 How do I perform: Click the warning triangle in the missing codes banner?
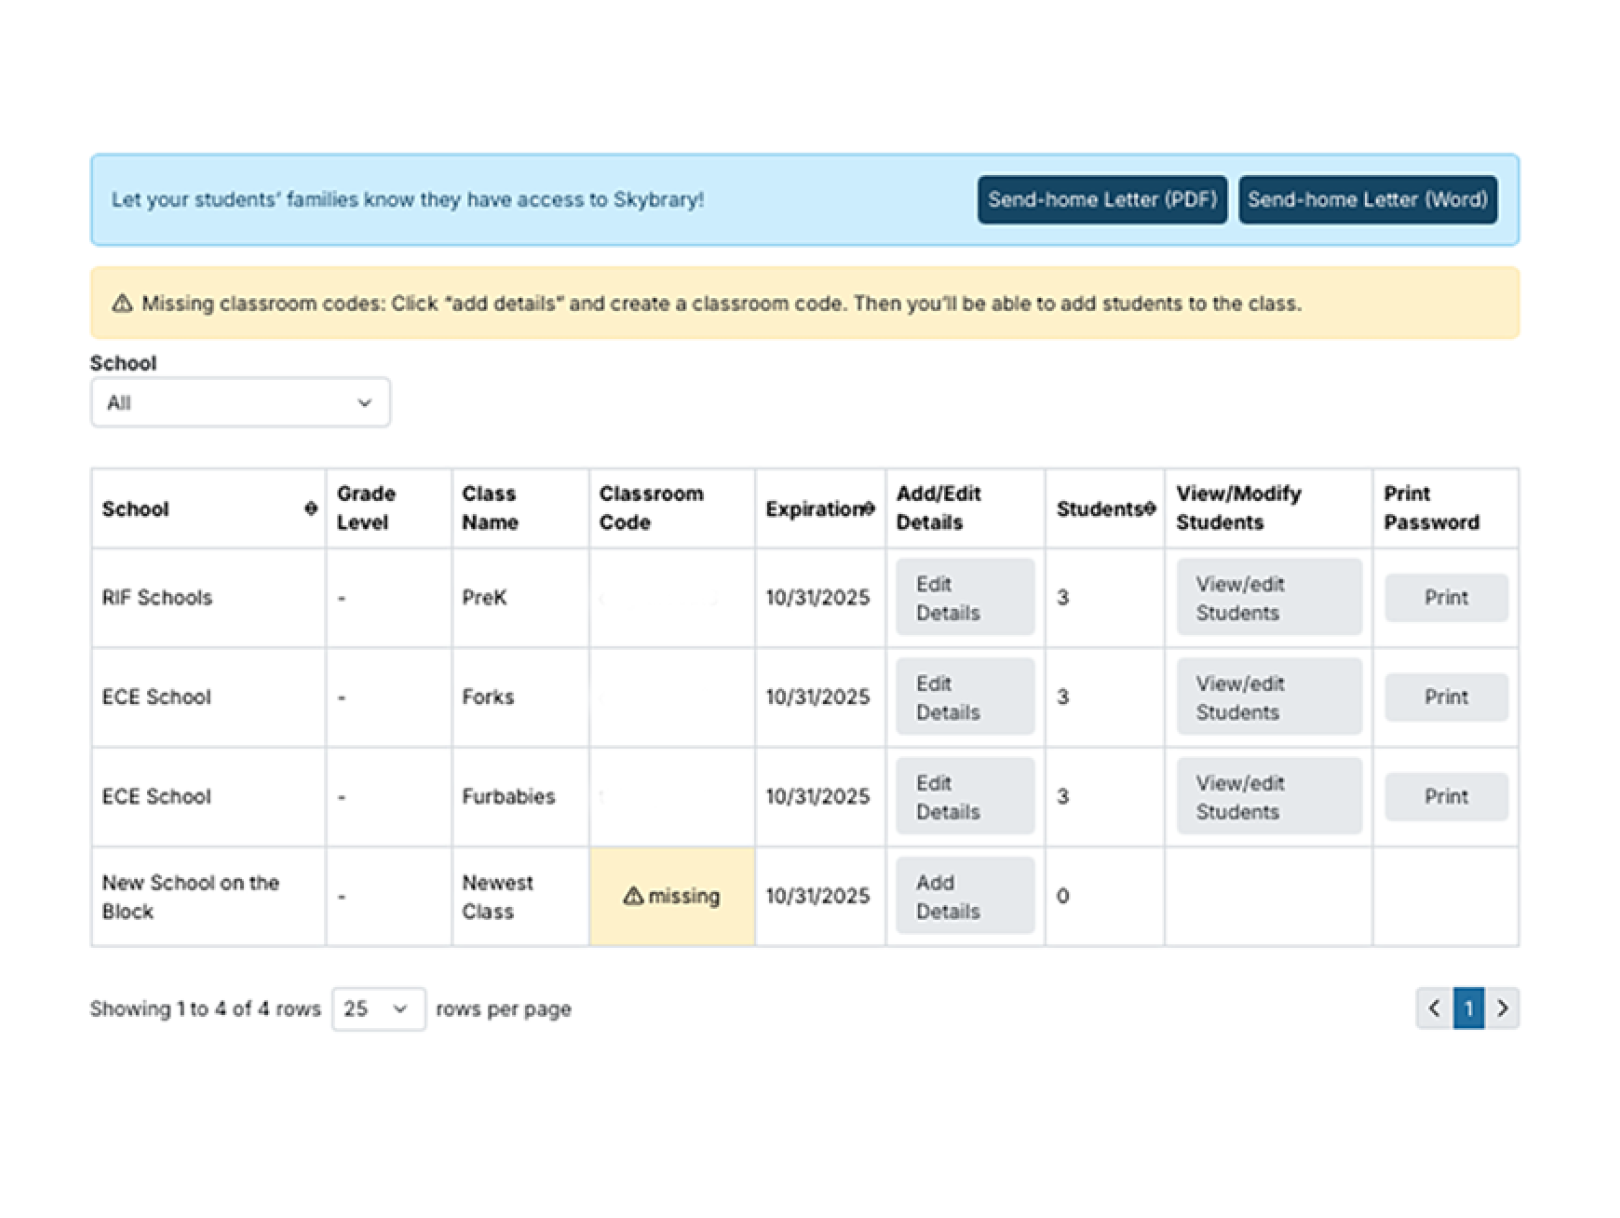pyautogui.click(x=122, y=303)
